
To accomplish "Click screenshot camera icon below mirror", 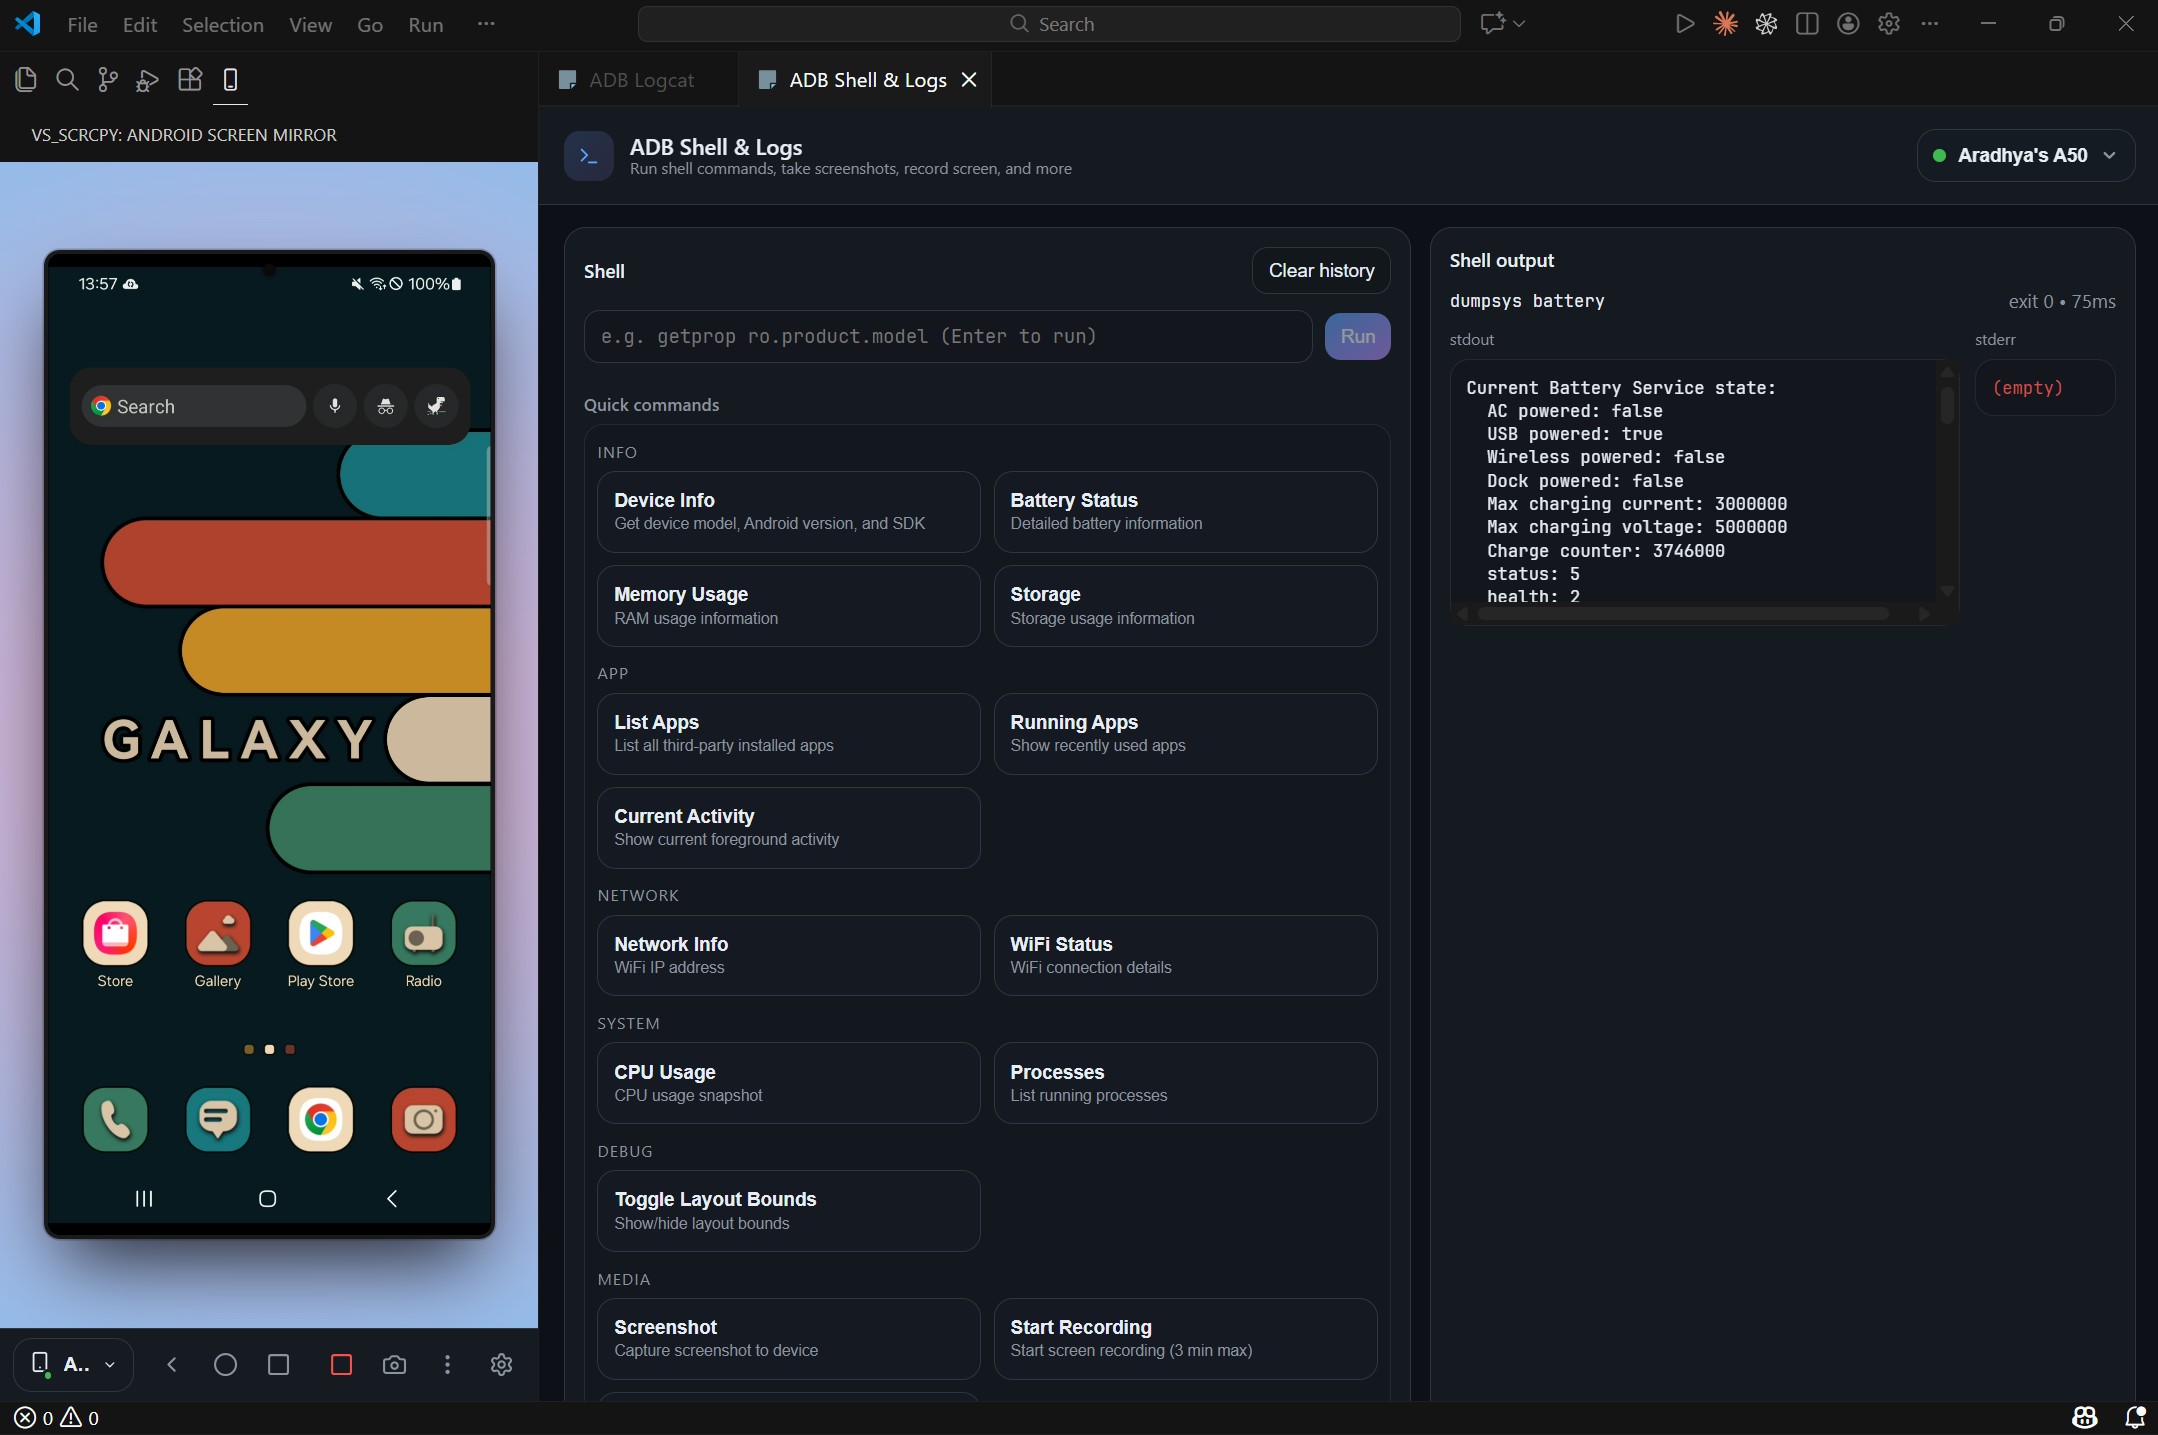I will tap(394, 1364).
